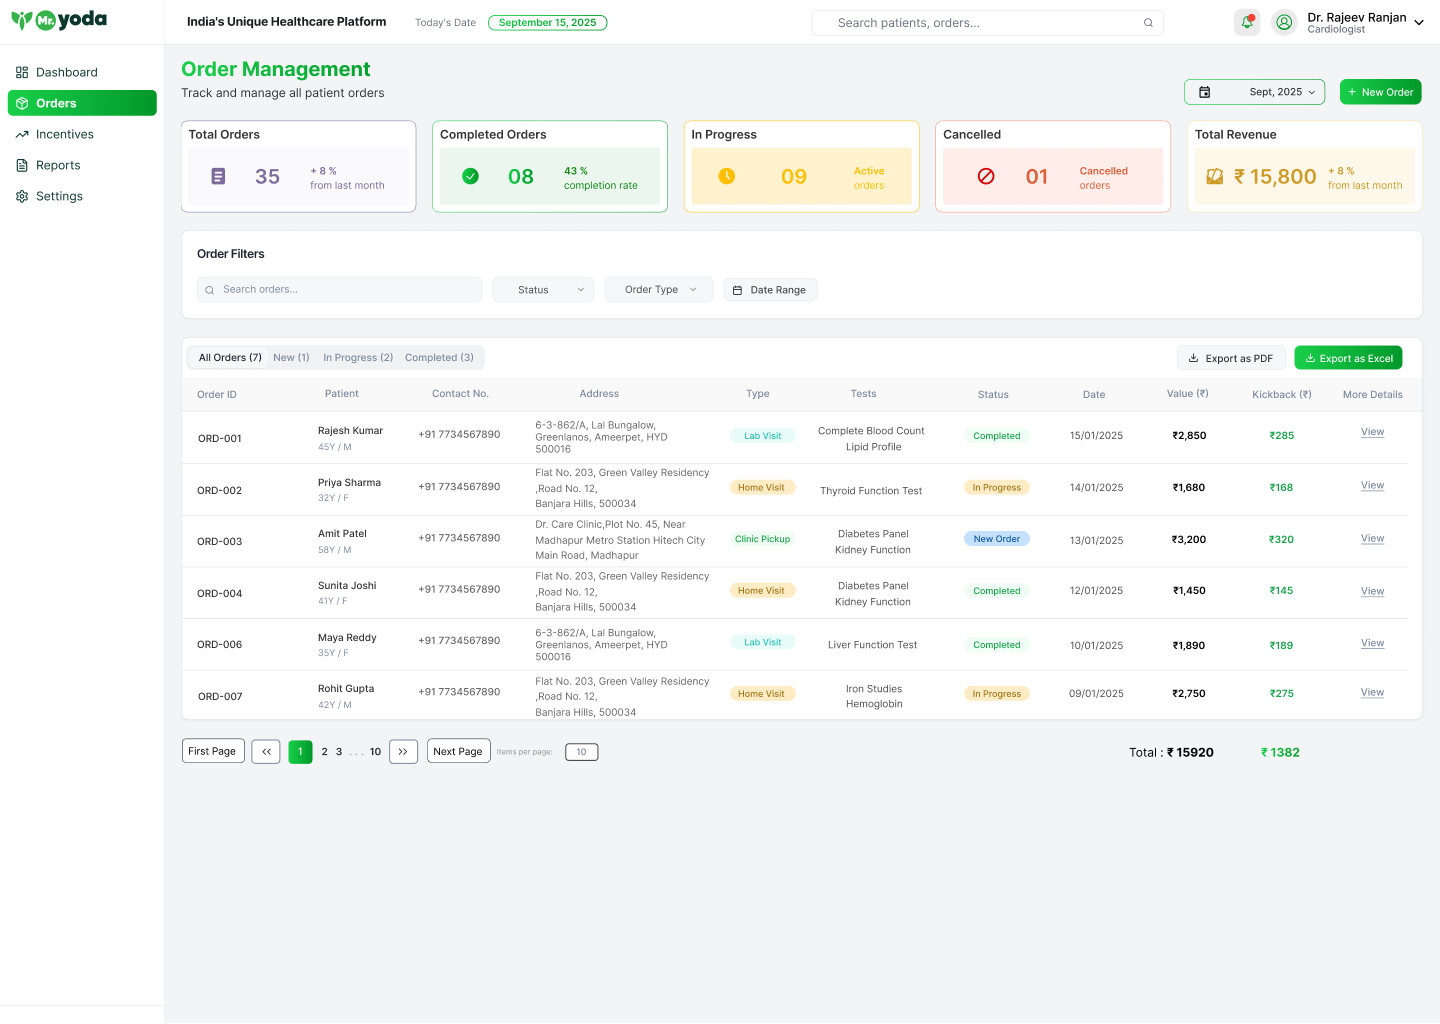Click the Completed Orders checkmark icon

(x=470, y=177)
